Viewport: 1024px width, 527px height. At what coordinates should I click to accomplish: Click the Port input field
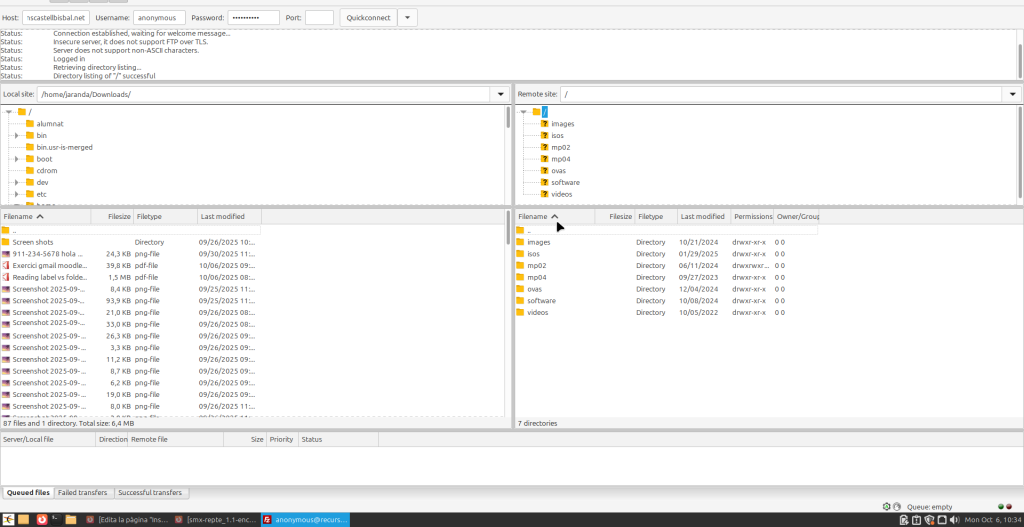tap(319, 18)
